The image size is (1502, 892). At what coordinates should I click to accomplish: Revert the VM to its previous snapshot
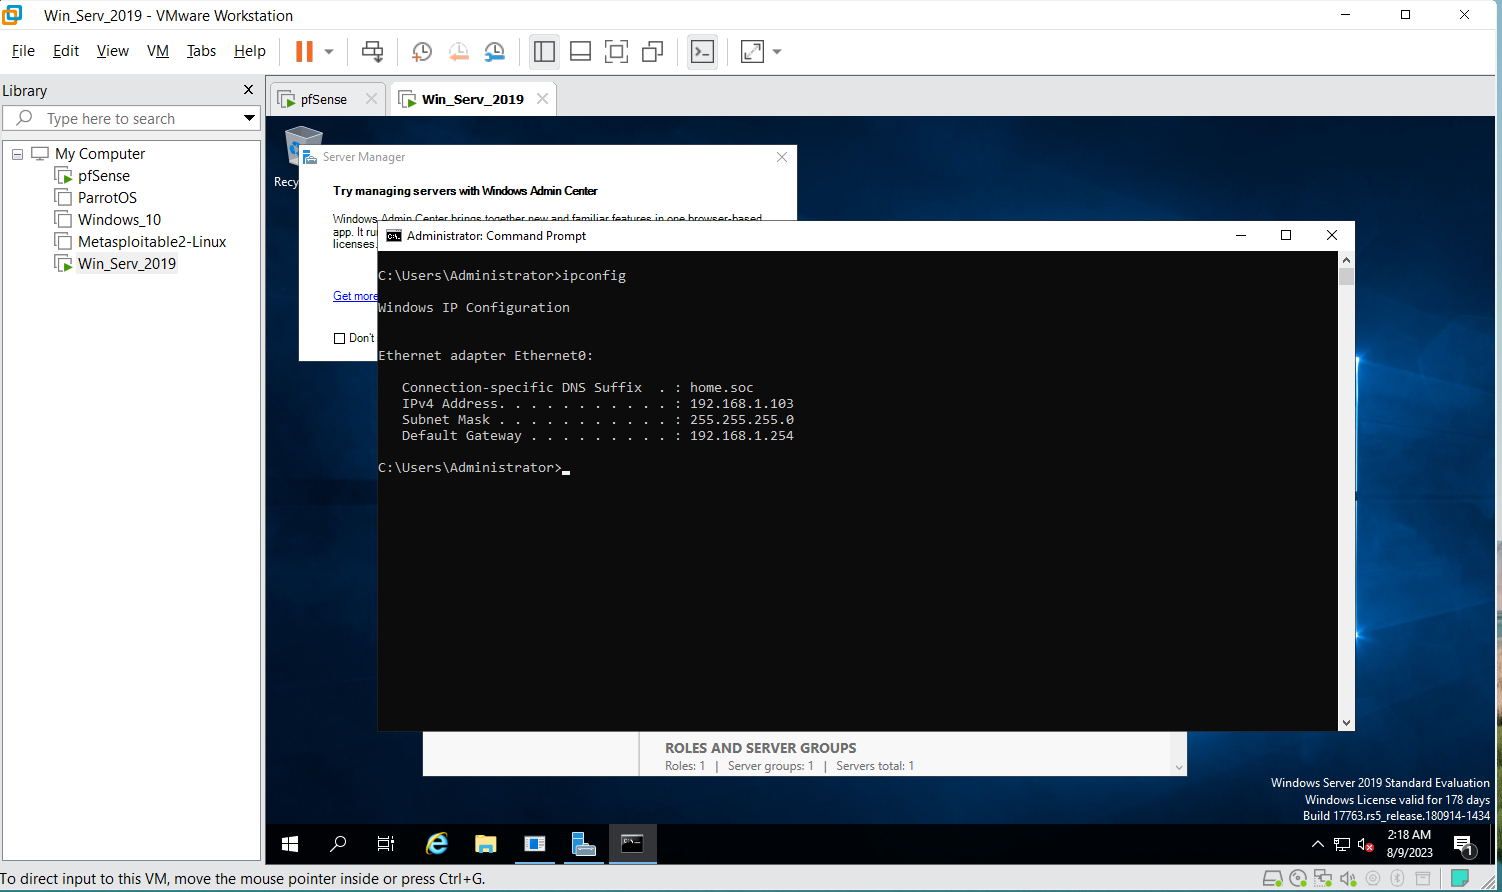(x=458, y=51)
